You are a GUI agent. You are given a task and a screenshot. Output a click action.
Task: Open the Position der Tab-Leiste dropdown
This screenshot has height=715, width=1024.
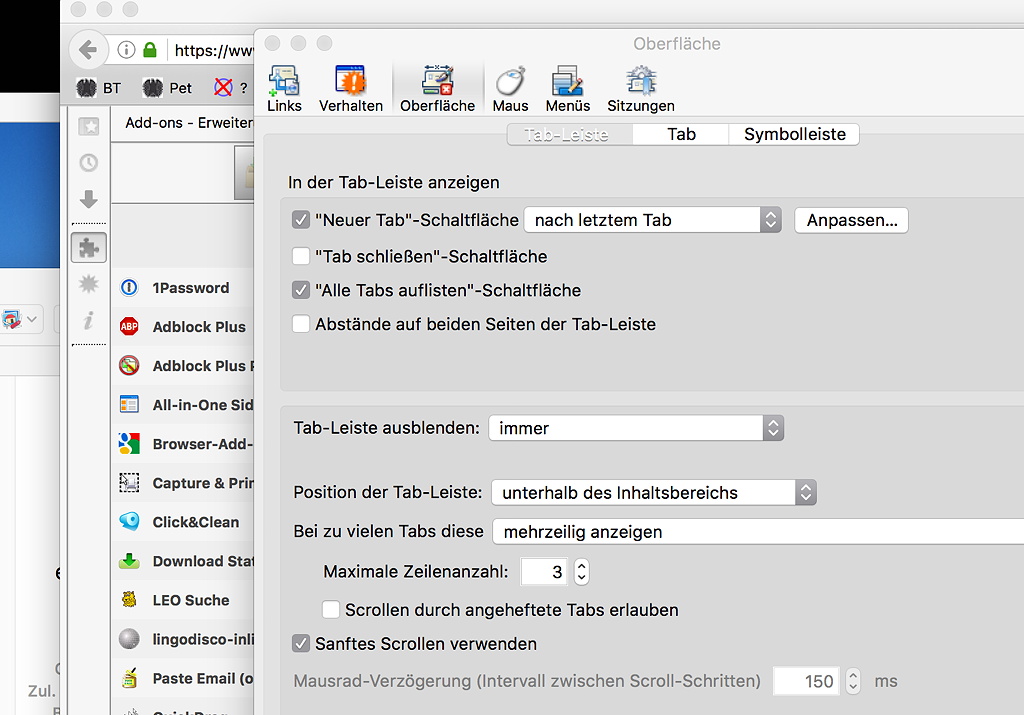[x=654, y=493]
